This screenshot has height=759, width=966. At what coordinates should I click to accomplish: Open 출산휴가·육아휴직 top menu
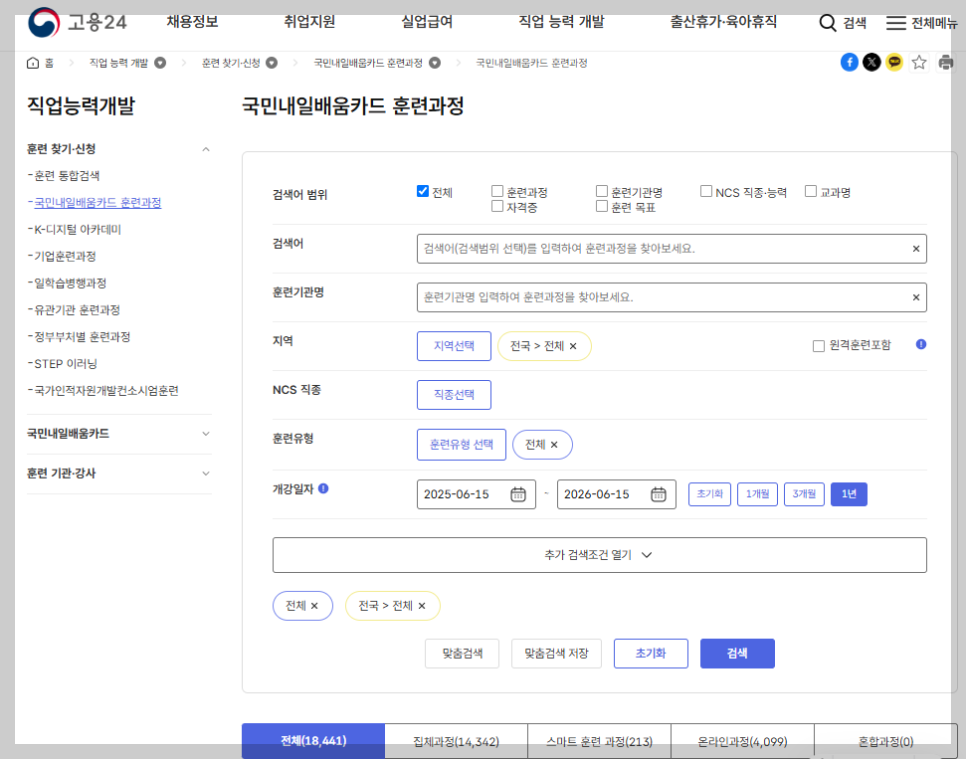723,22
